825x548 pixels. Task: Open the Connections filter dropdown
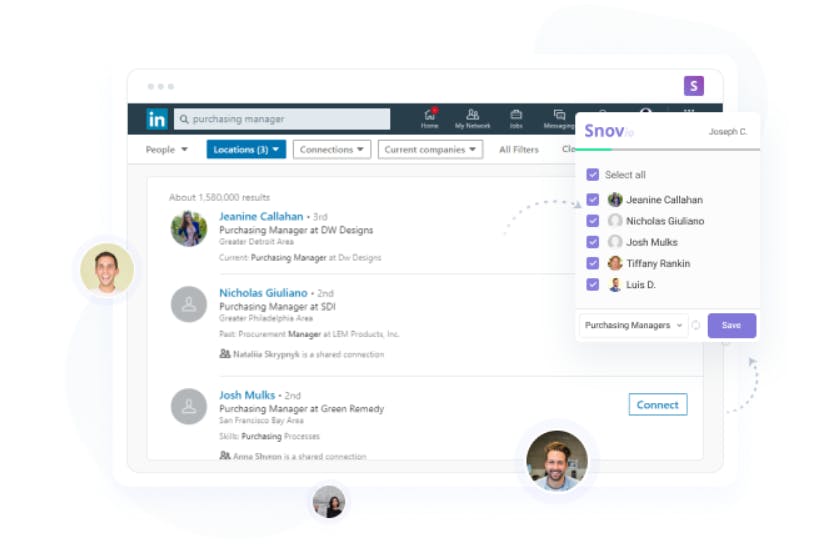pyautogui.click(x=331, y=149)
